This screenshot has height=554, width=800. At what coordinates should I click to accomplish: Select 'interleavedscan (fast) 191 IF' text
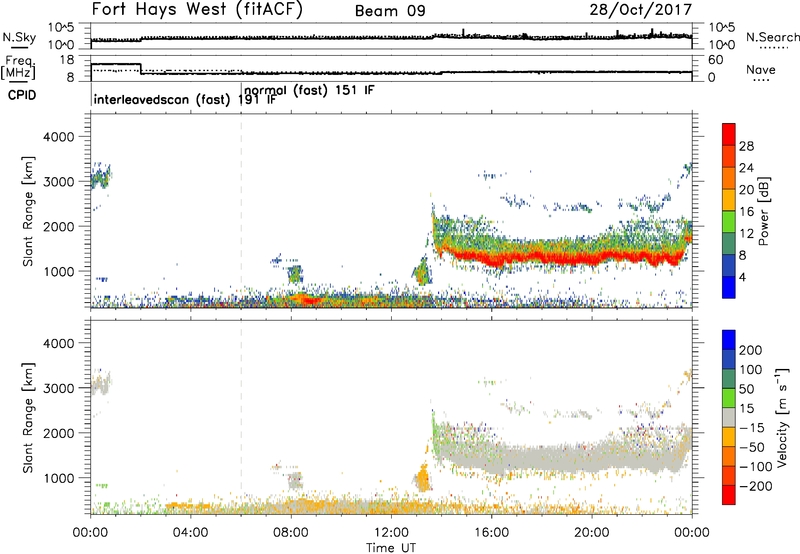(x=185, y=99)
